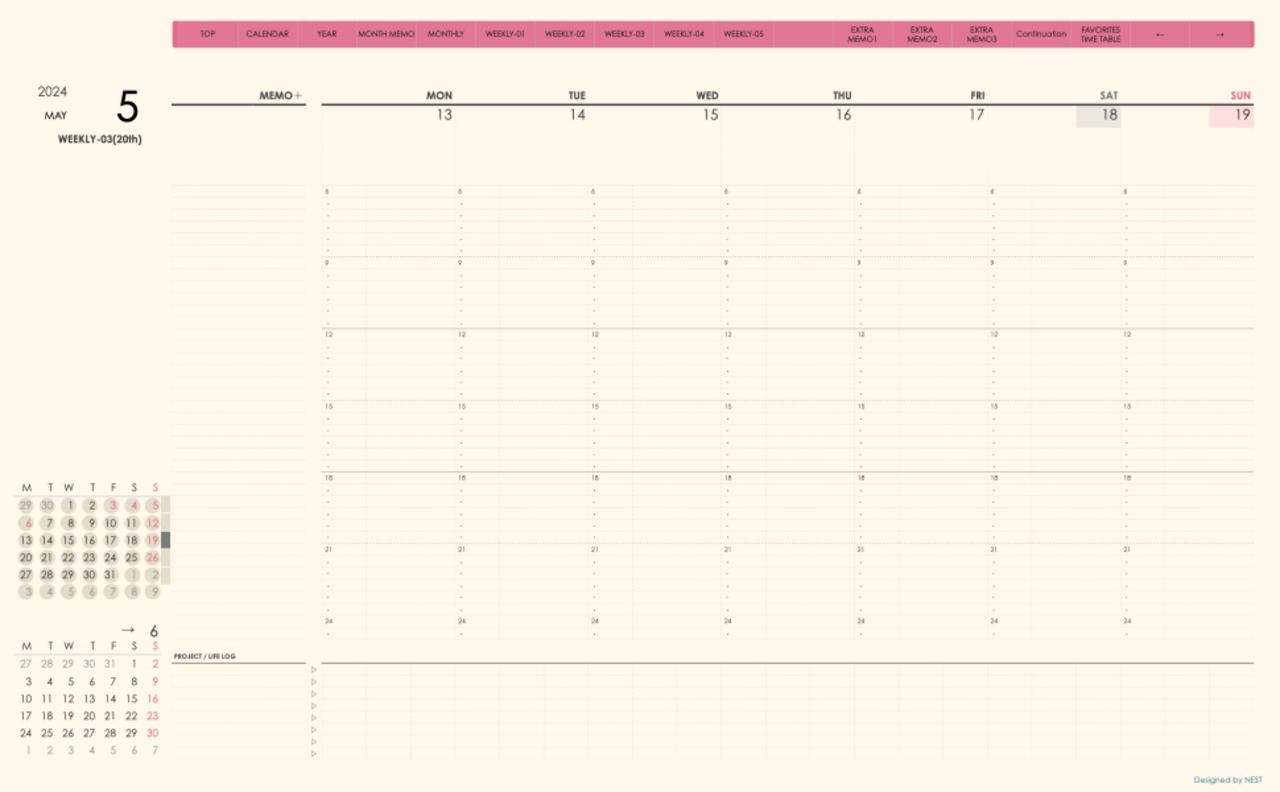The height and width of the screenshot is (792, 1280).
Task: Click date 10 in the May mini calendar
Action: (110, 523)
